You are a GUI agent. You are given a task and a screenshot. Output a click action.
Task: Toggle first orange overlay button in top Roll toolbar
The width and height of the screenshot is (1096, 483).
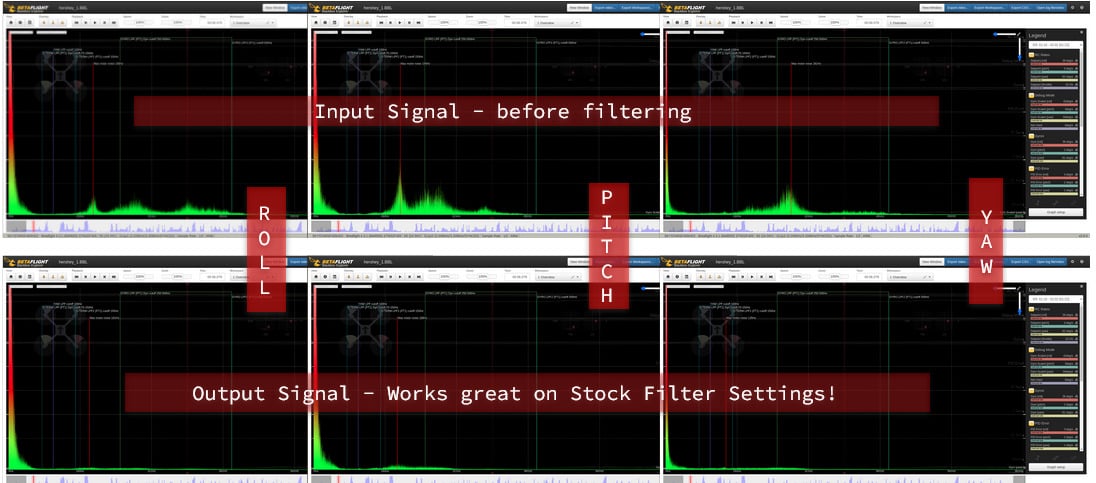point(42,22)
